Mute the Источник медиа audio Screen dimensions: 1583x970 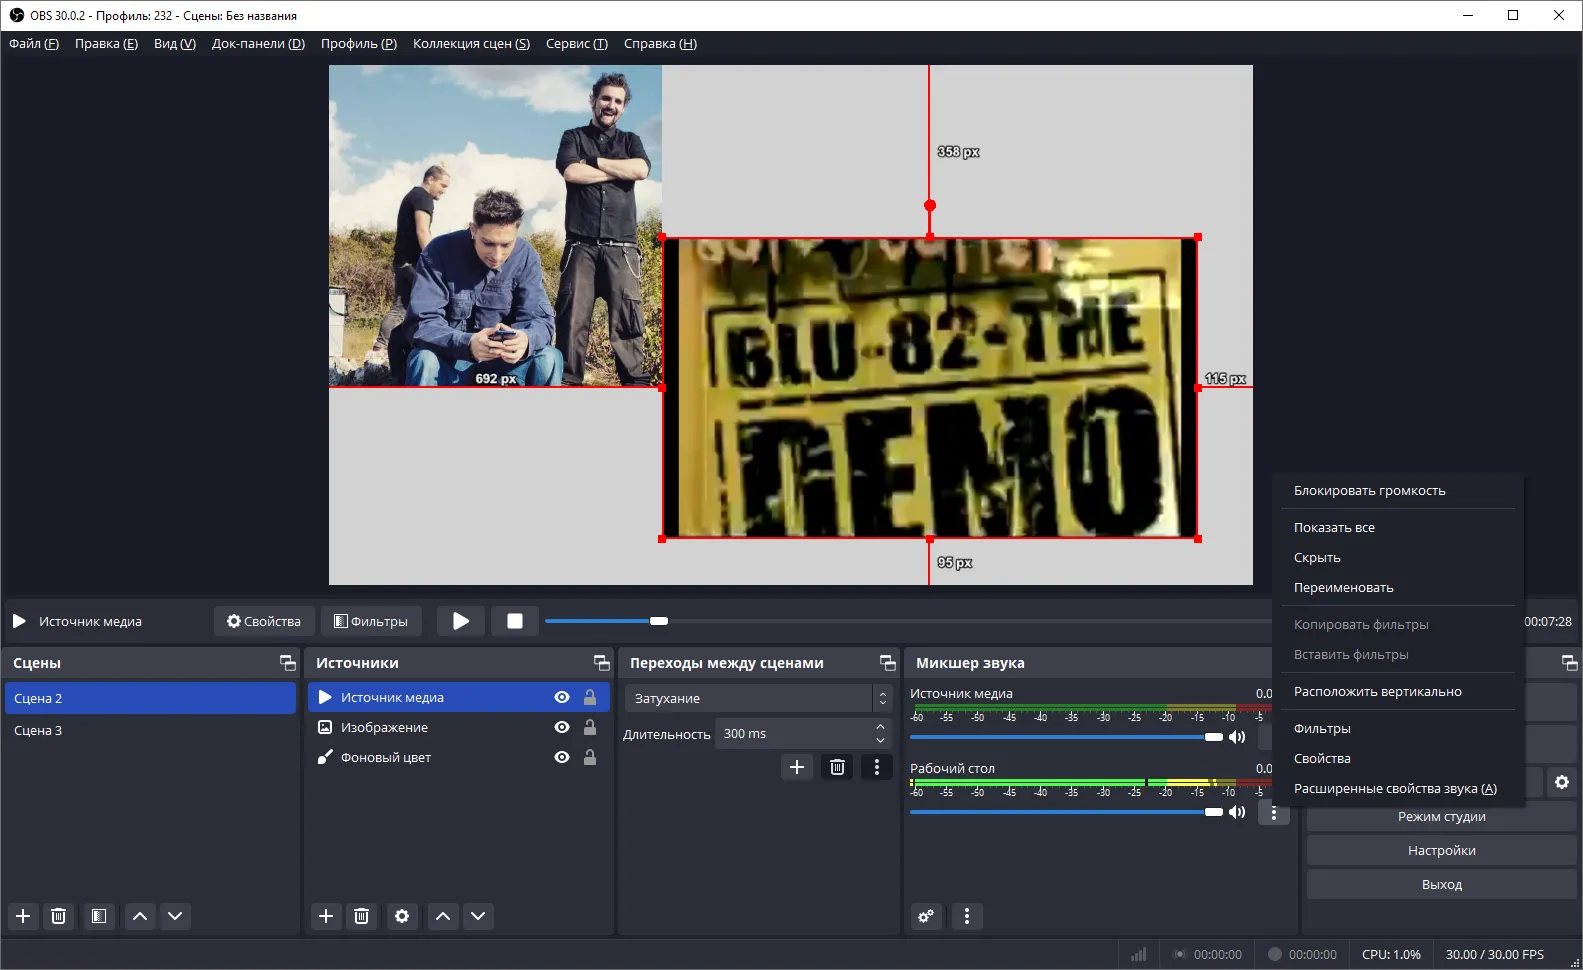coord(1237,737)
